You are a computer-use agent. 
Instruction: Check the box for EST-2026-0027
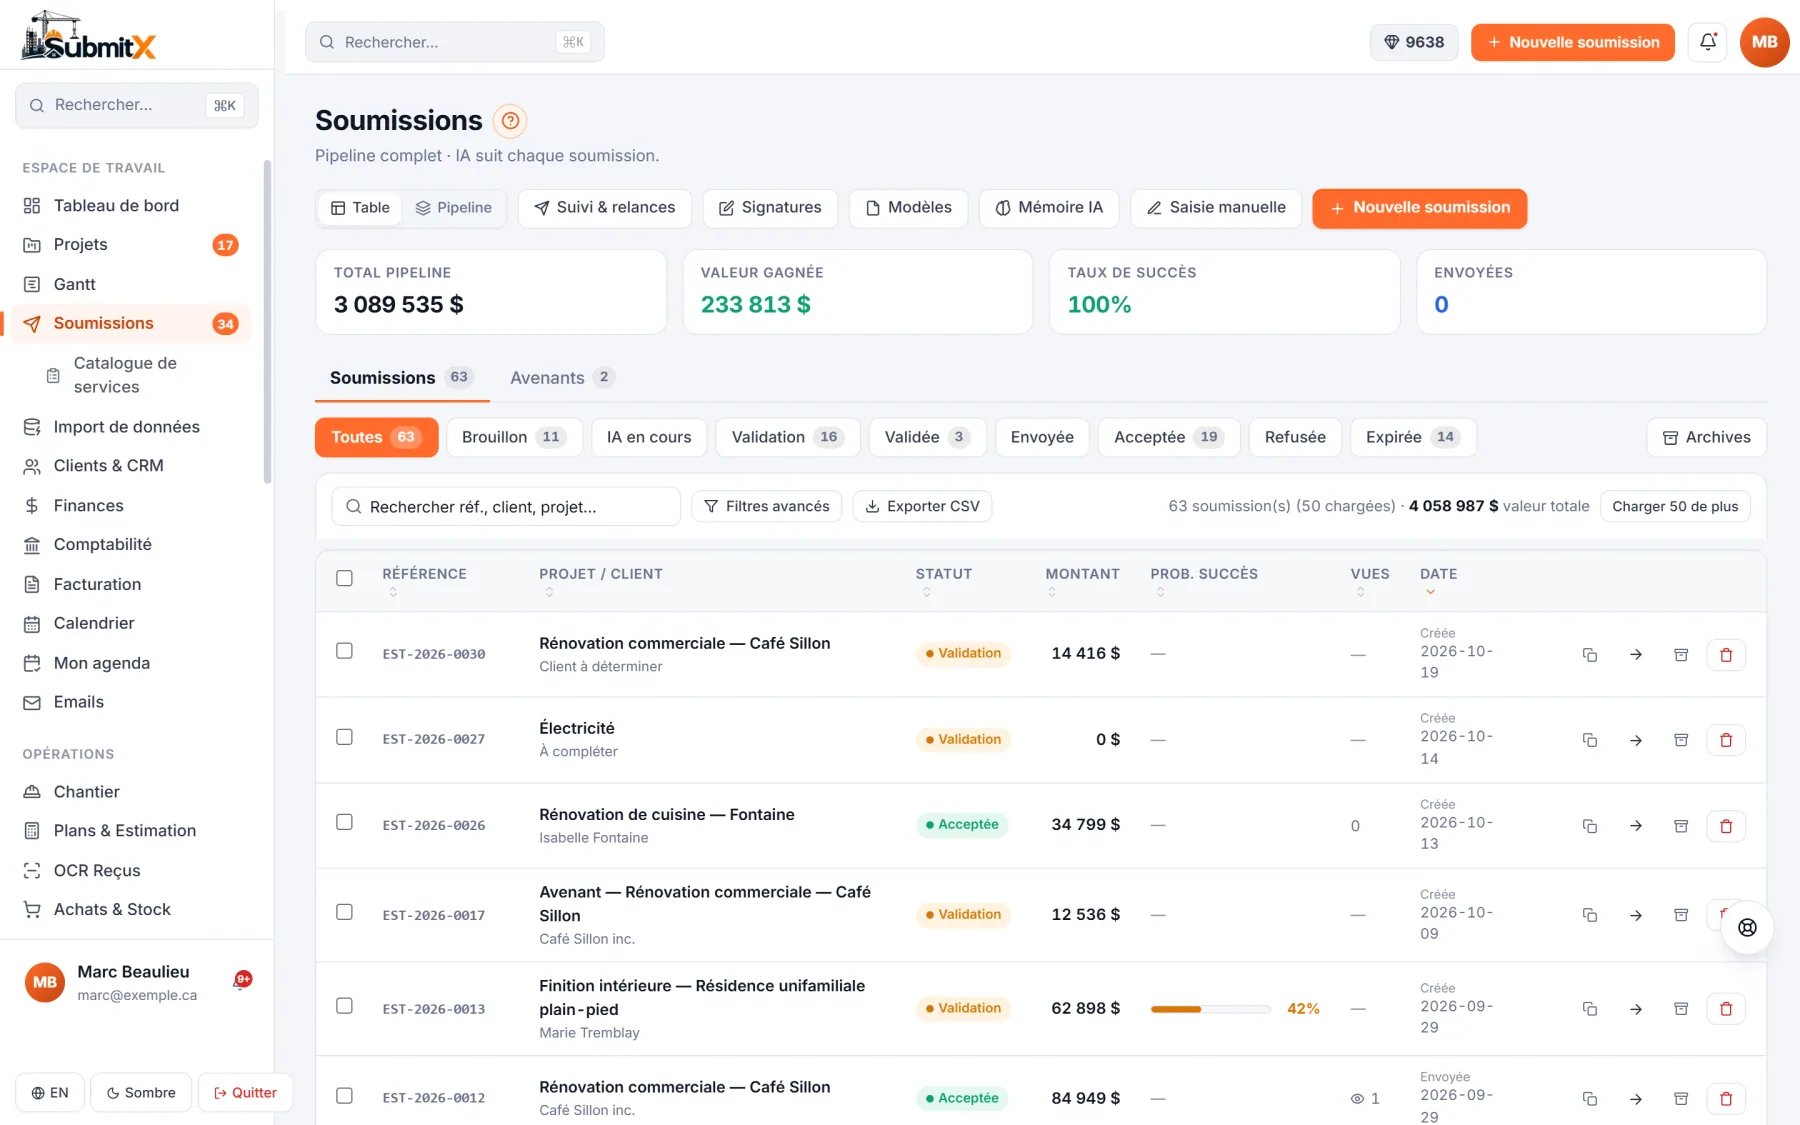point(344,737)
